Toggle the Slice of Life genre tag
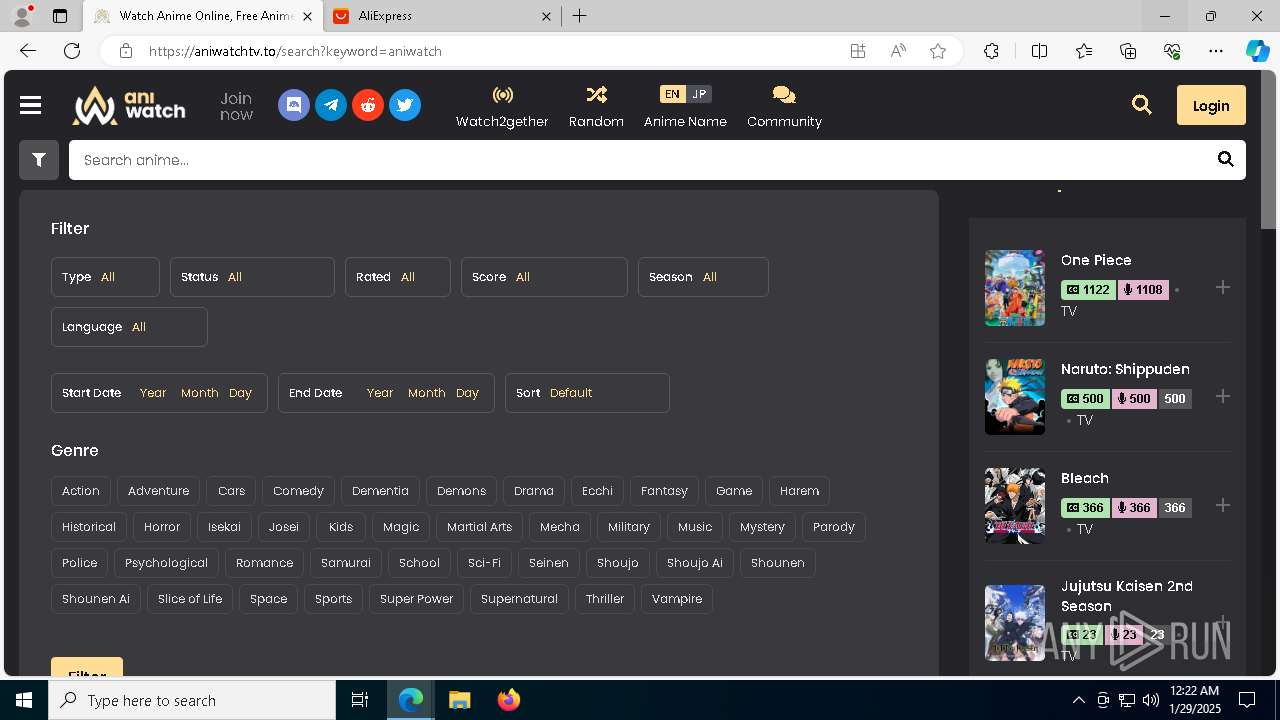1280x720 pixels. [190, 599]
